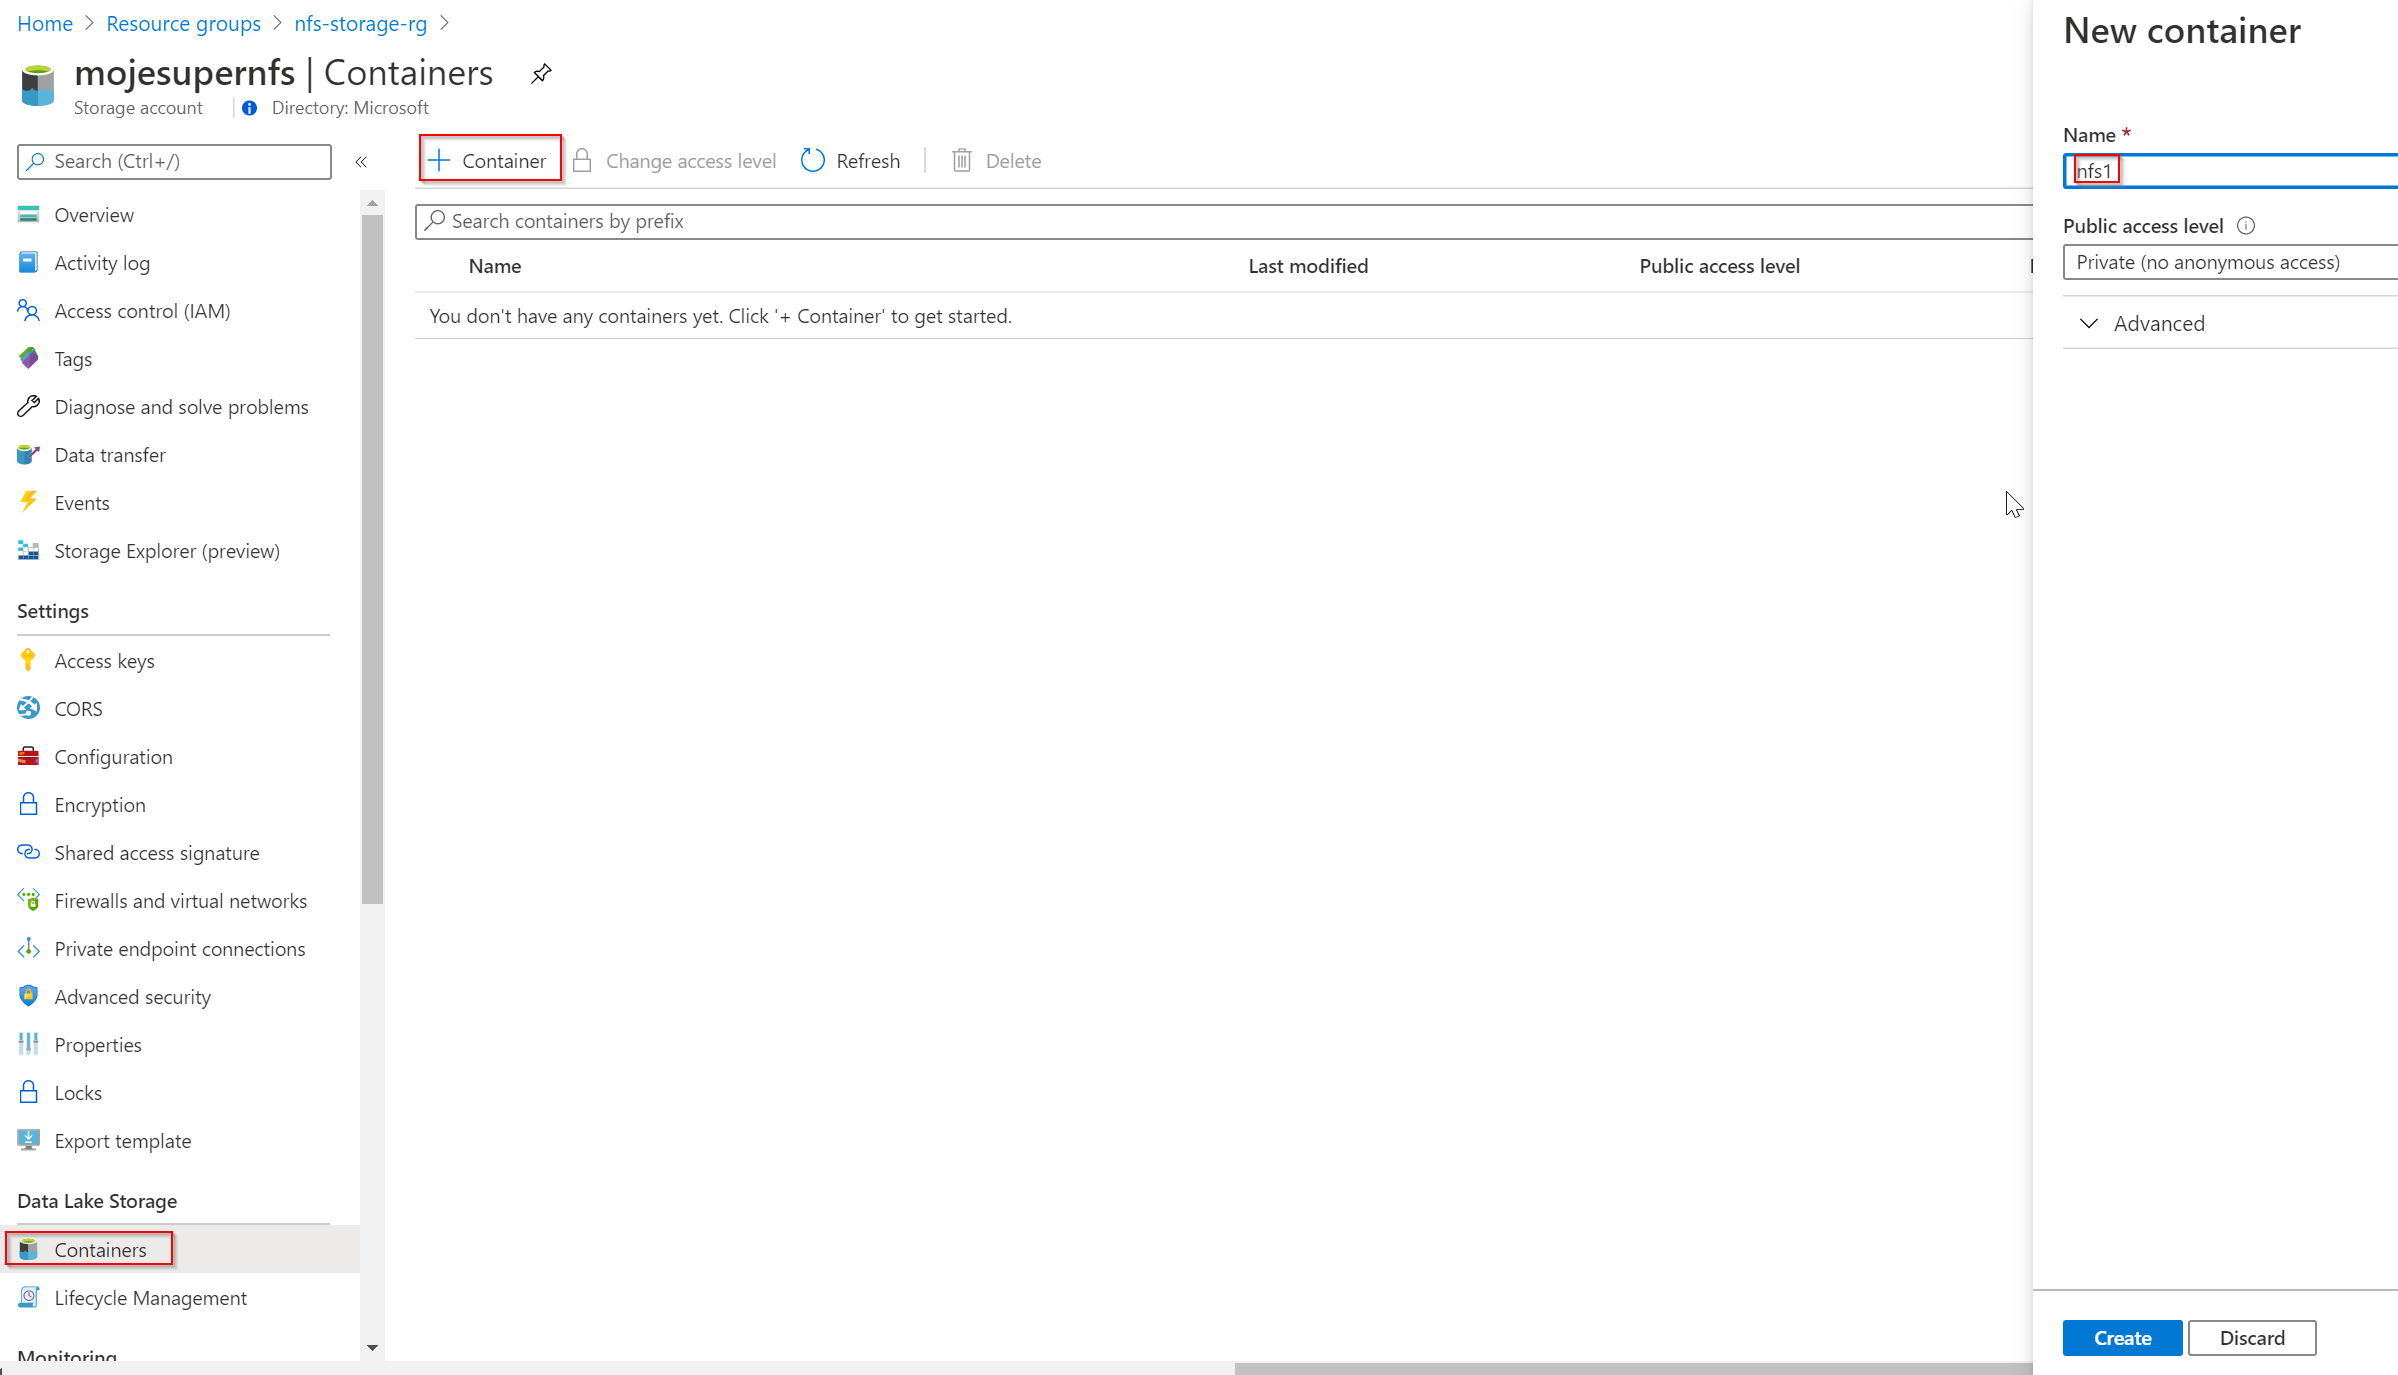Open Firewalls and virtual networks
The image size is (2398, 1375).
tap(180, 901)
